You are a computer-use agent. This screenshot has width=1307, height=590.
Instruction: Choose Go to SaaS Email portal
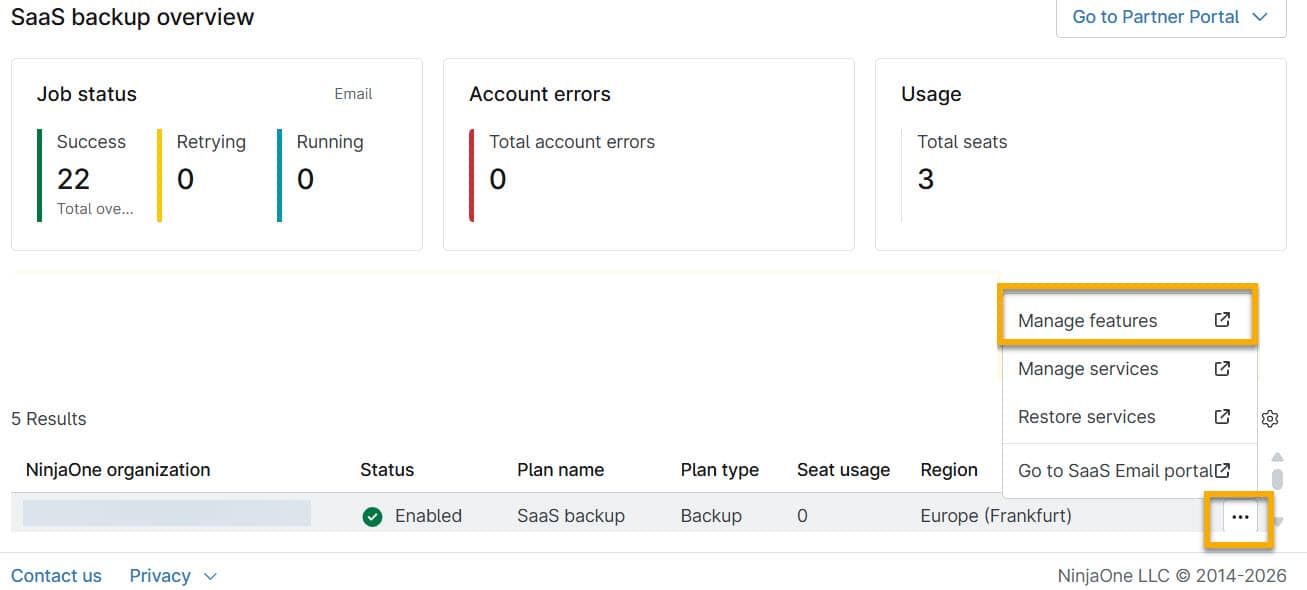(1115, 471)
